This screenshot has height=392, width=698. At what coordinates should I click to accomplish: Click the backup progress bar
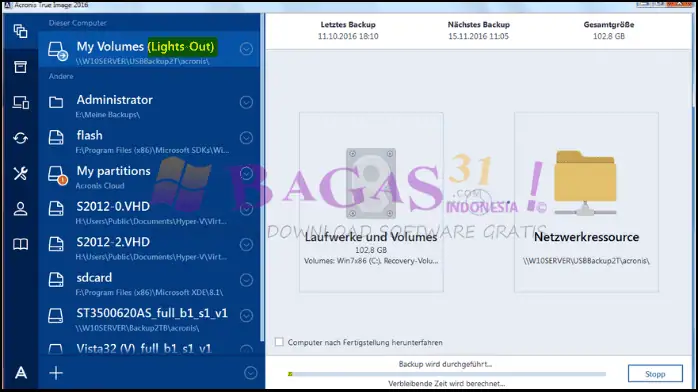coord(447,374)
